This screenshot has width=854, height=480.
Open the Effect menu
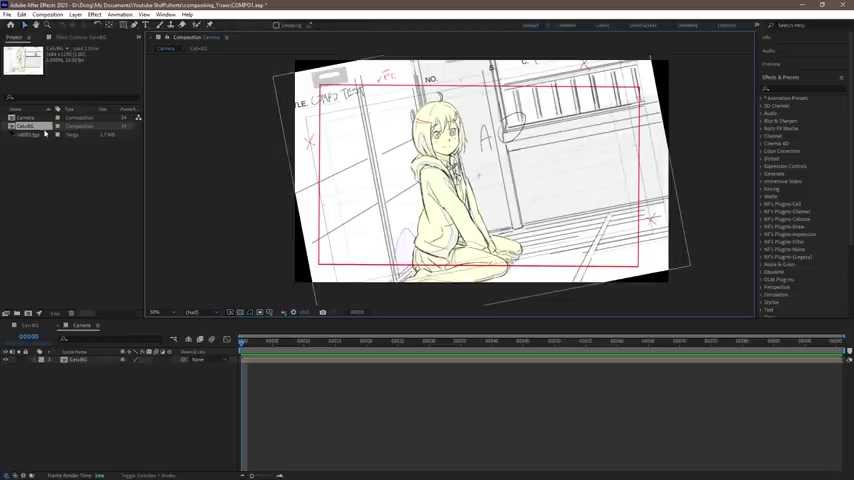tap(94, 15)
